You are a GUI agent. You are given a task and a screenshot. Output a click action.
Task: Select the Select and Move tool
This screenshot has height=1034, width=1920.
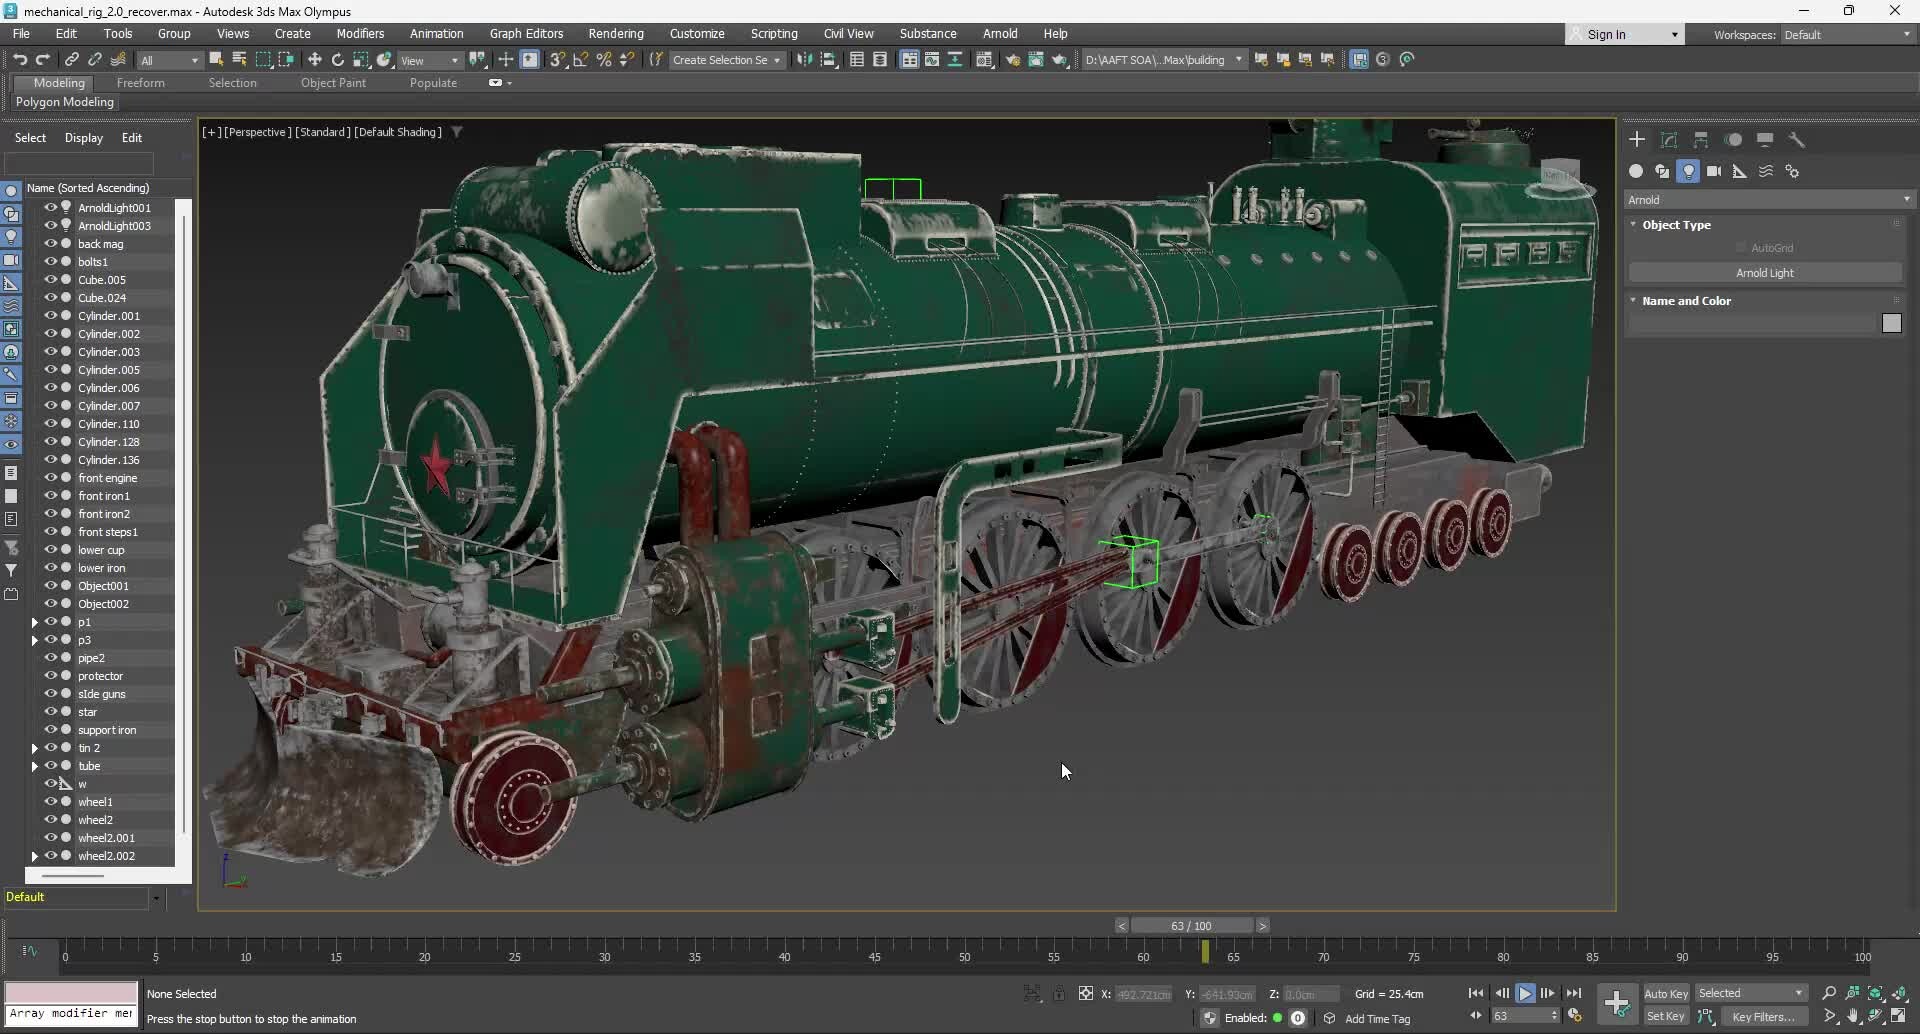tap(314, 60)
